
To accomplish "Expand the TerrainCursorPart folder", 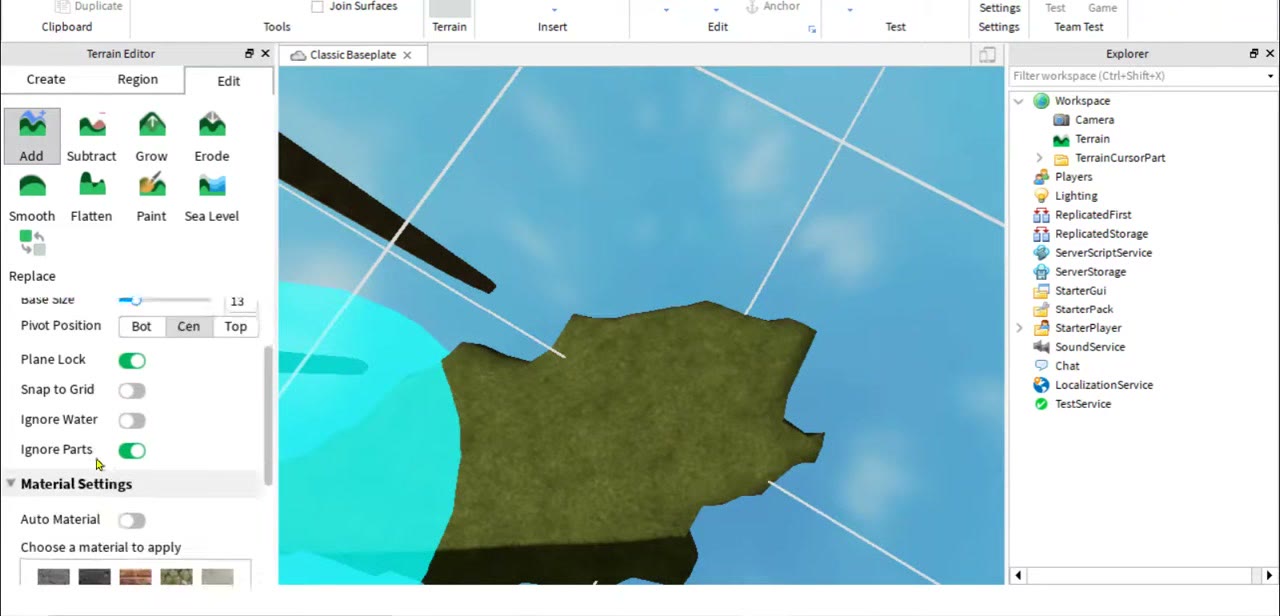I will click(x=1039, y=158).
